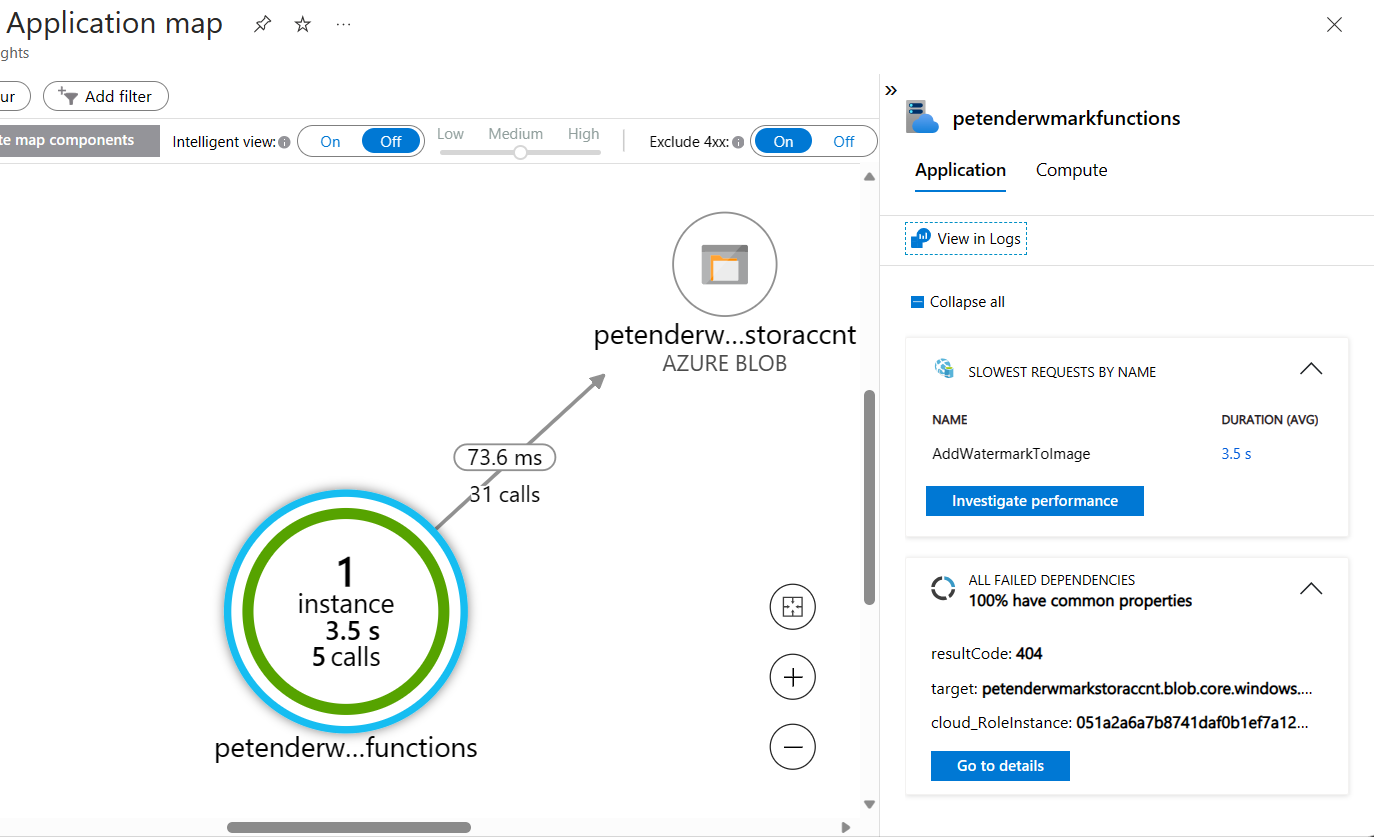Mark Application map as favorite with star

[x=303, y=24]
